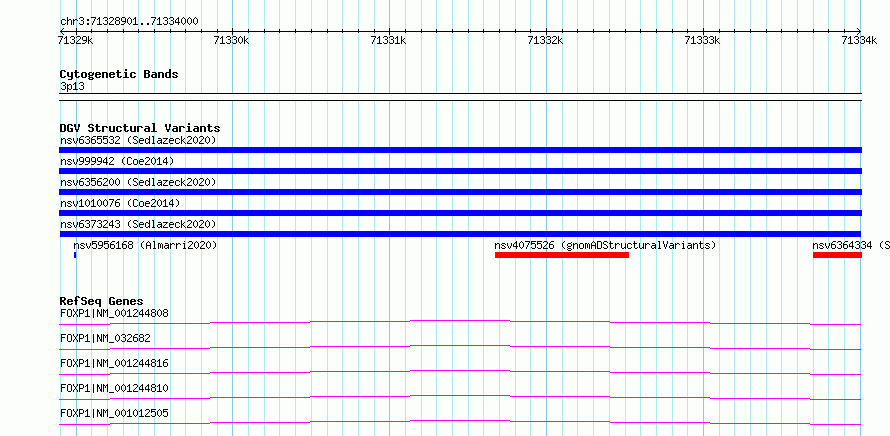
Task: Click the FOXP1|NM_001244808 transcript label
Action: (x=114, y=313)
